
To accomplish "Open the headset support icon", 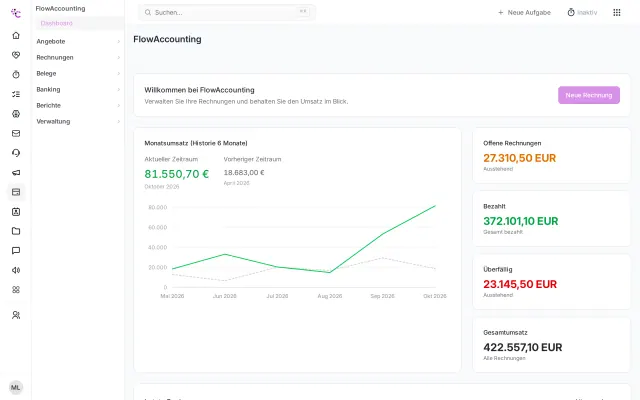I will click(16, 153).
